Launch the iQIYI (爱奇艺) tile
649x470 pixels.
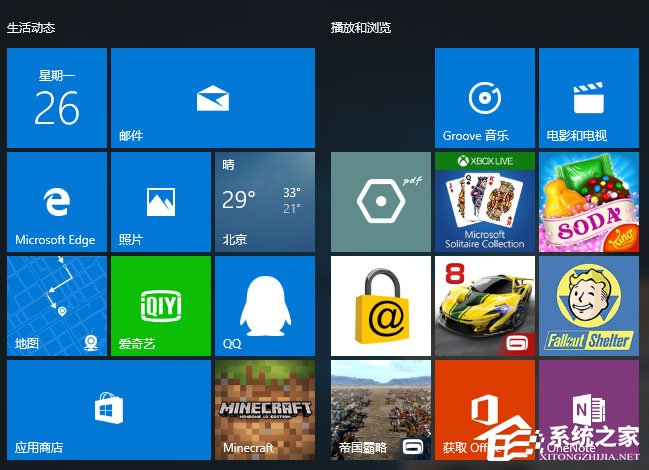161,306
